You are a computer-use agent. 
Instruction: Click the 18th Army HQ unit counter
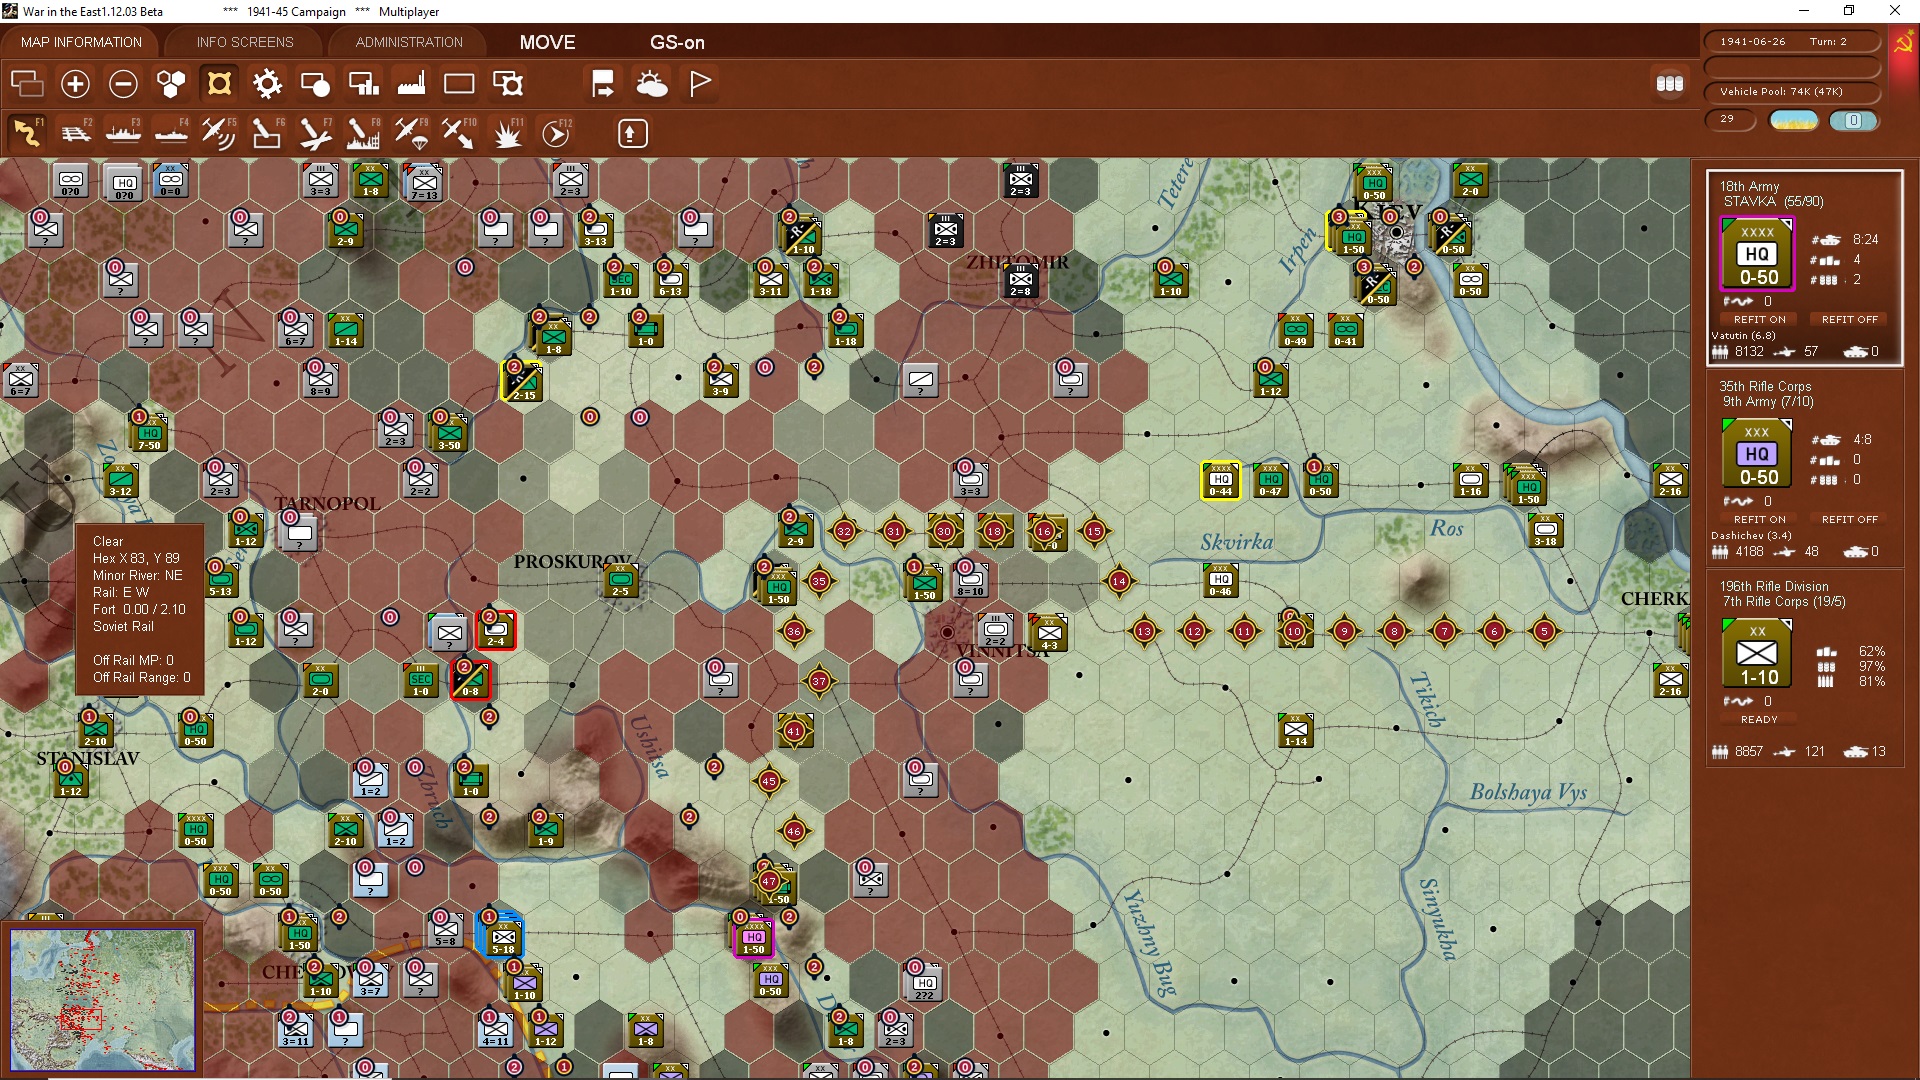pyautogui.click(x=1757, y=255)
